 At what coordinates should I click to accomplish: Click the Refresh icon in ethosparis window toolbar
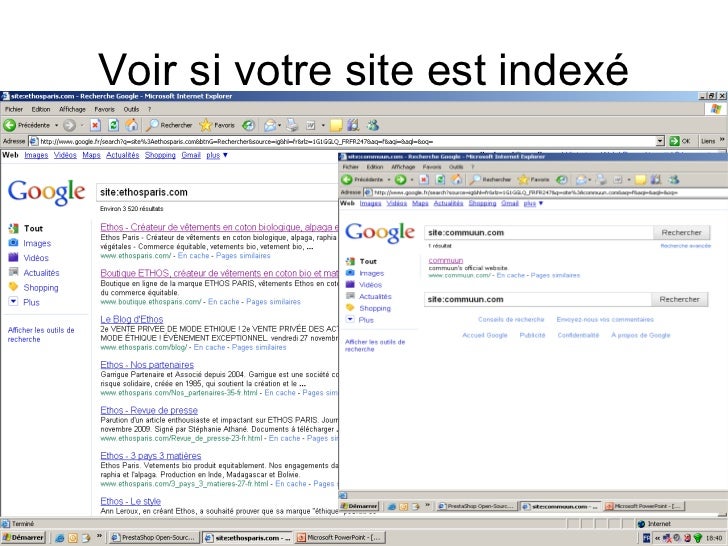click(113, 125)
